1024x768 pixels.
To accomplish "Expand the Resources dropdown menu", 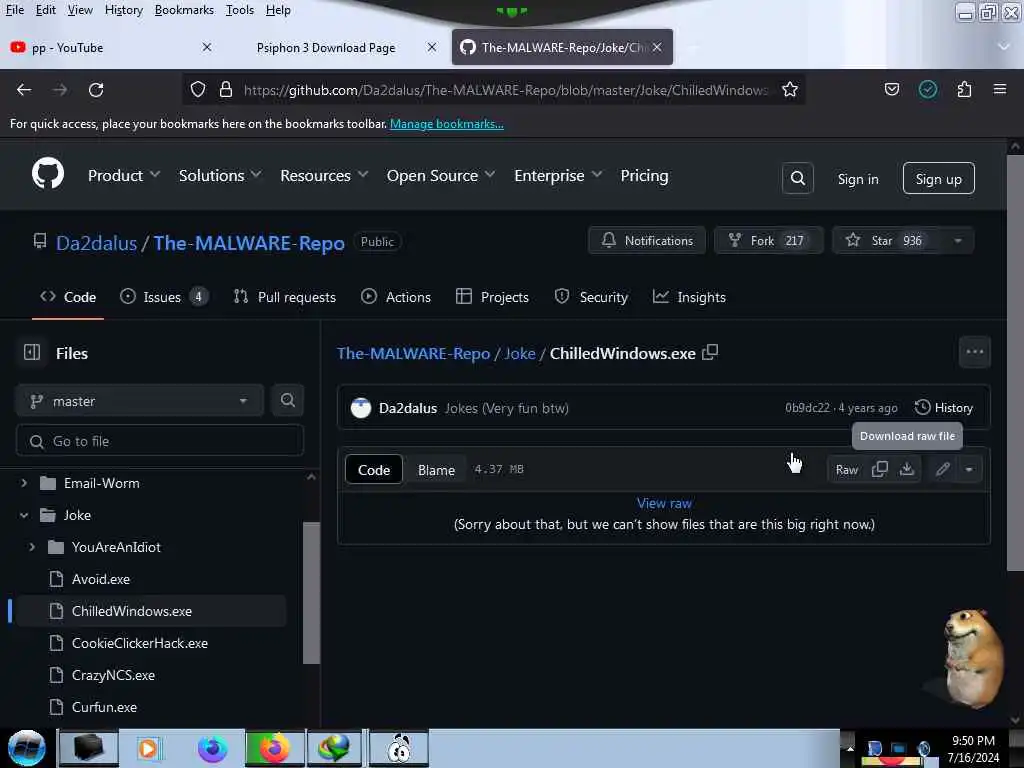I will pos(324,175).
